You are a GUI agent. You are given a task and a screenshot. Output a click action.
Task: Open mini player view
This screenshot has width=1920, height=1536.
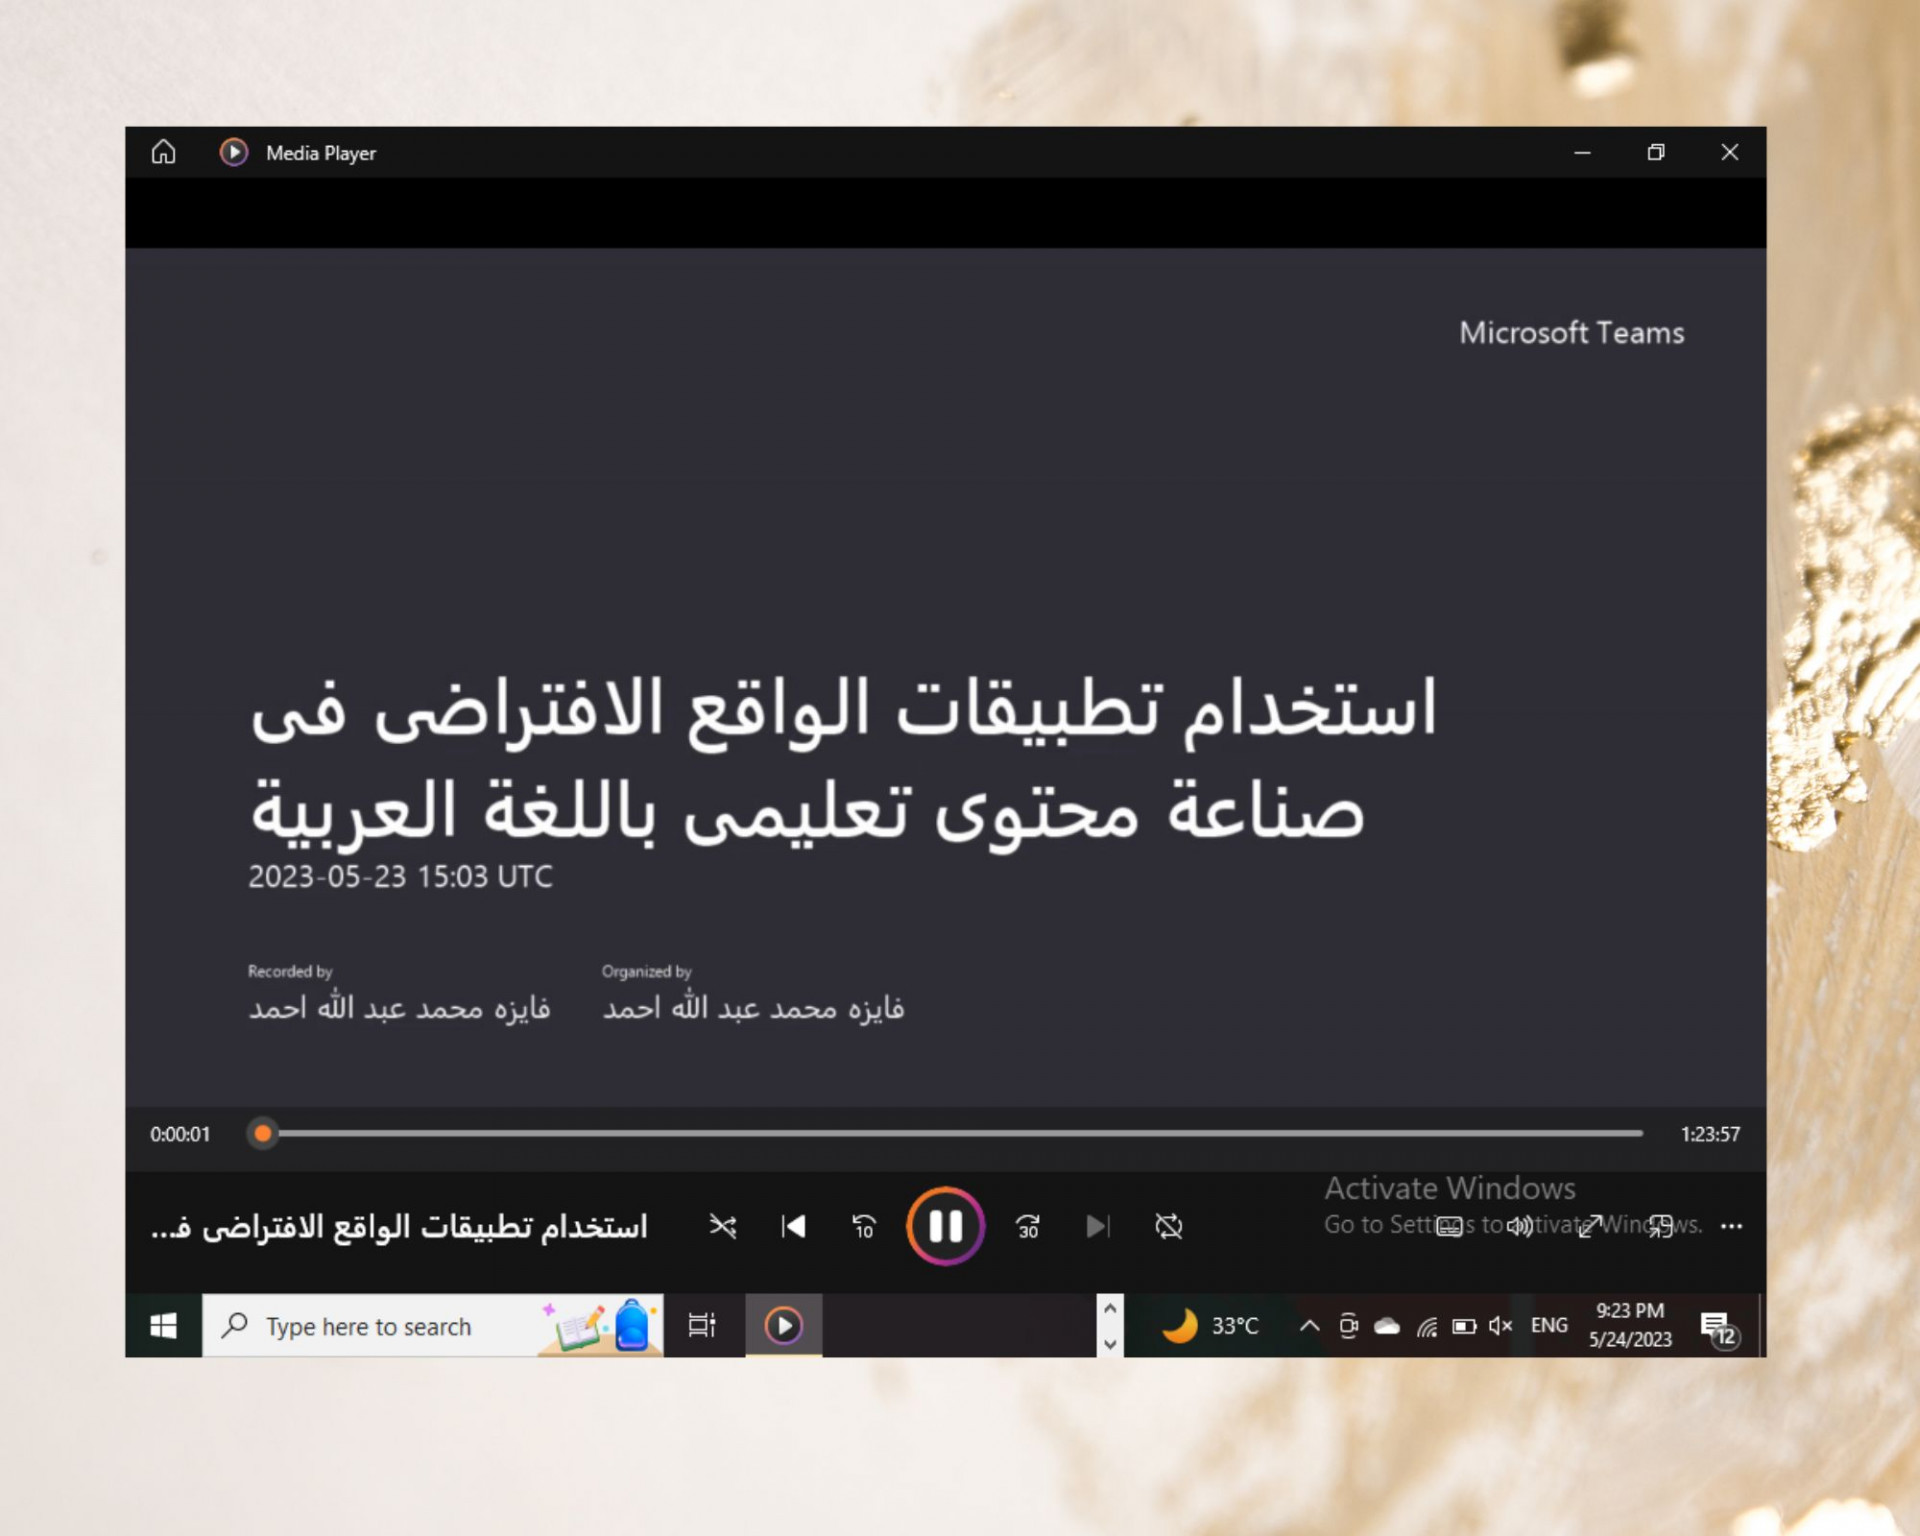[1661, 1226]
